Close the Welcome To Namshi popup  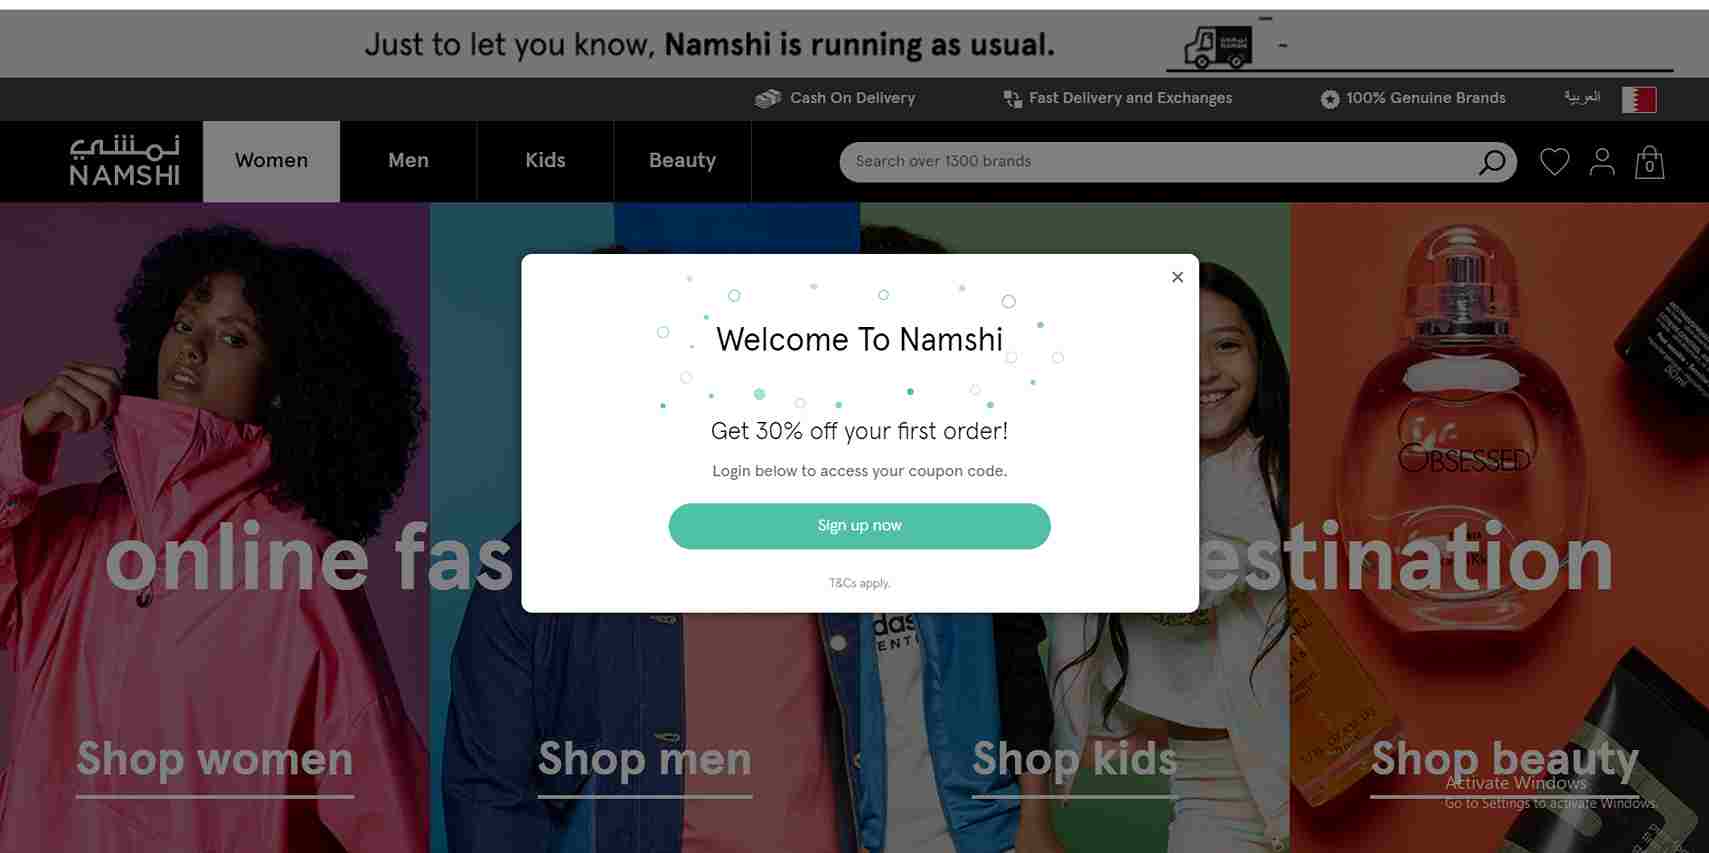1177,277
